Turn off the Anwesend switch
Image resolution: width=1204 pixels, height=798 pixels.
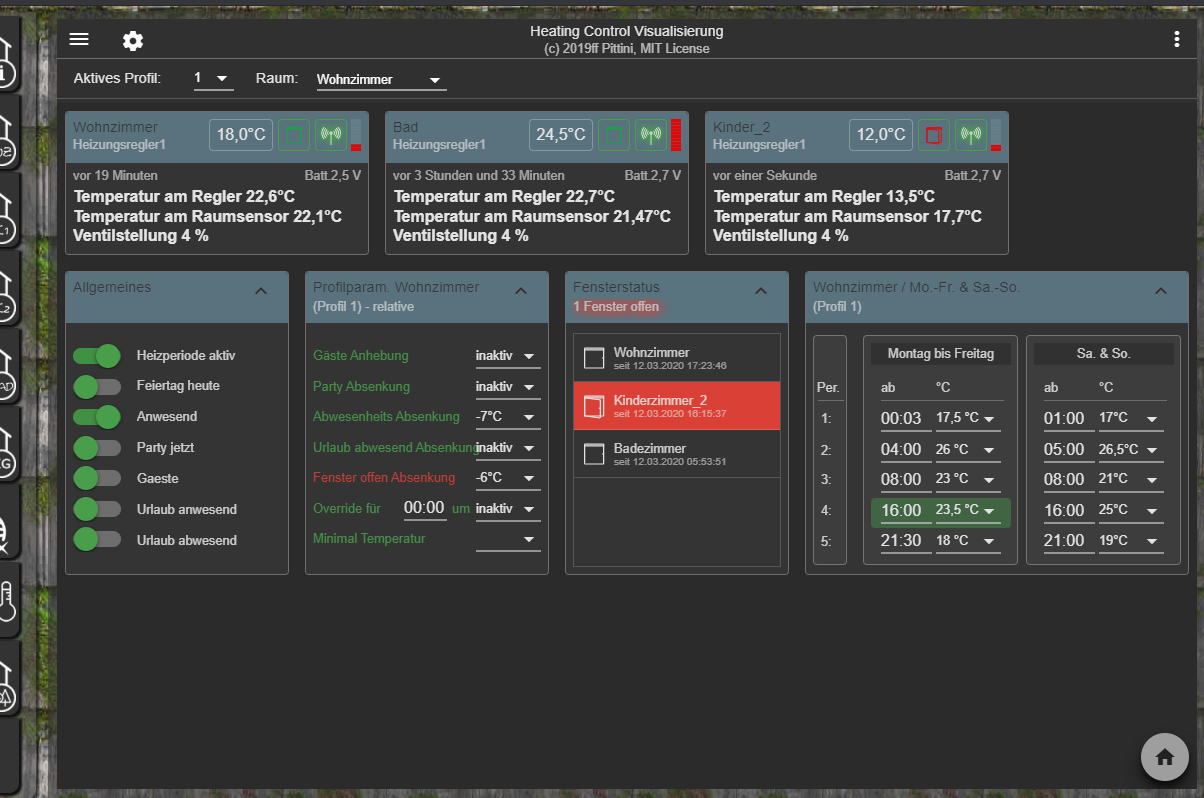pyautogui.click(x=98, y=417)
